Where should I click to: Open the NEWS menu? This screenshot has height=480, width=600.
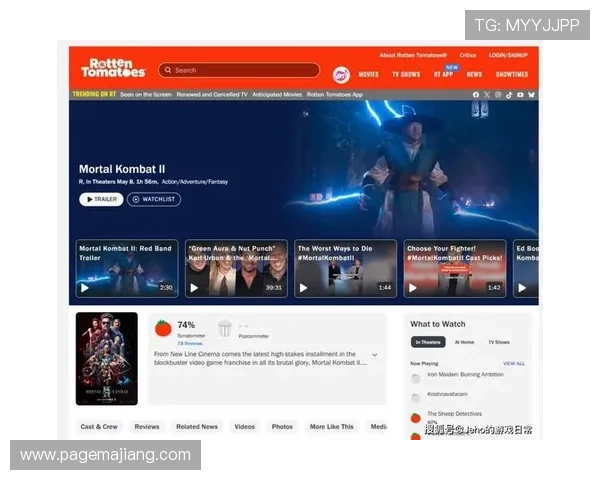tap(474, 75)
